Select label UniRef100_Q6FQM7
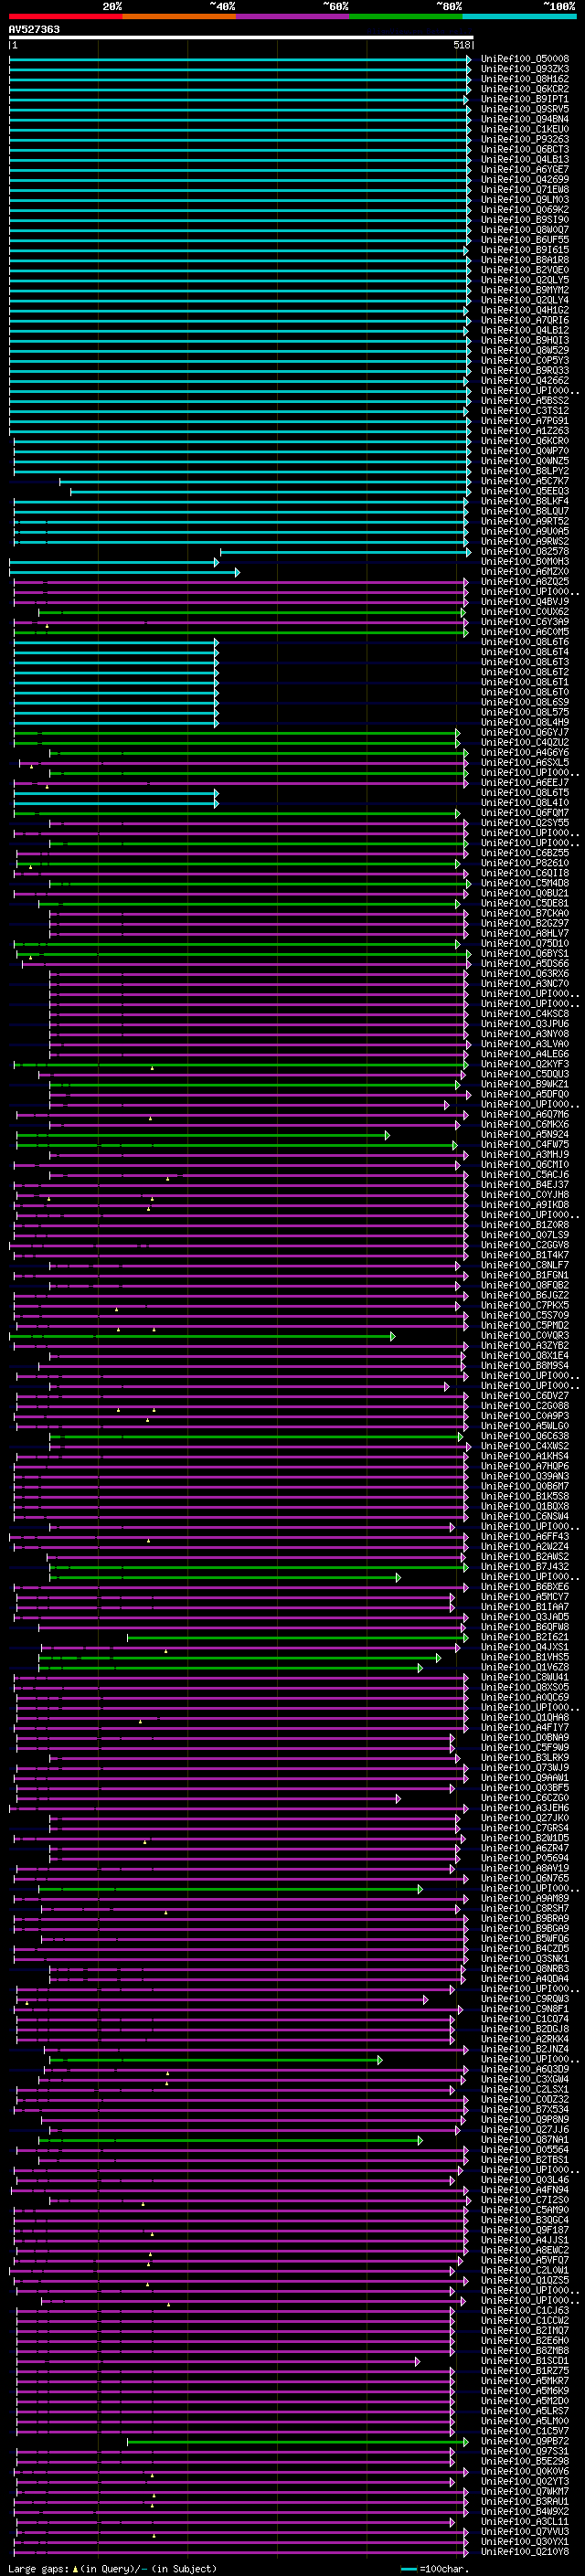 coord(525,813)
